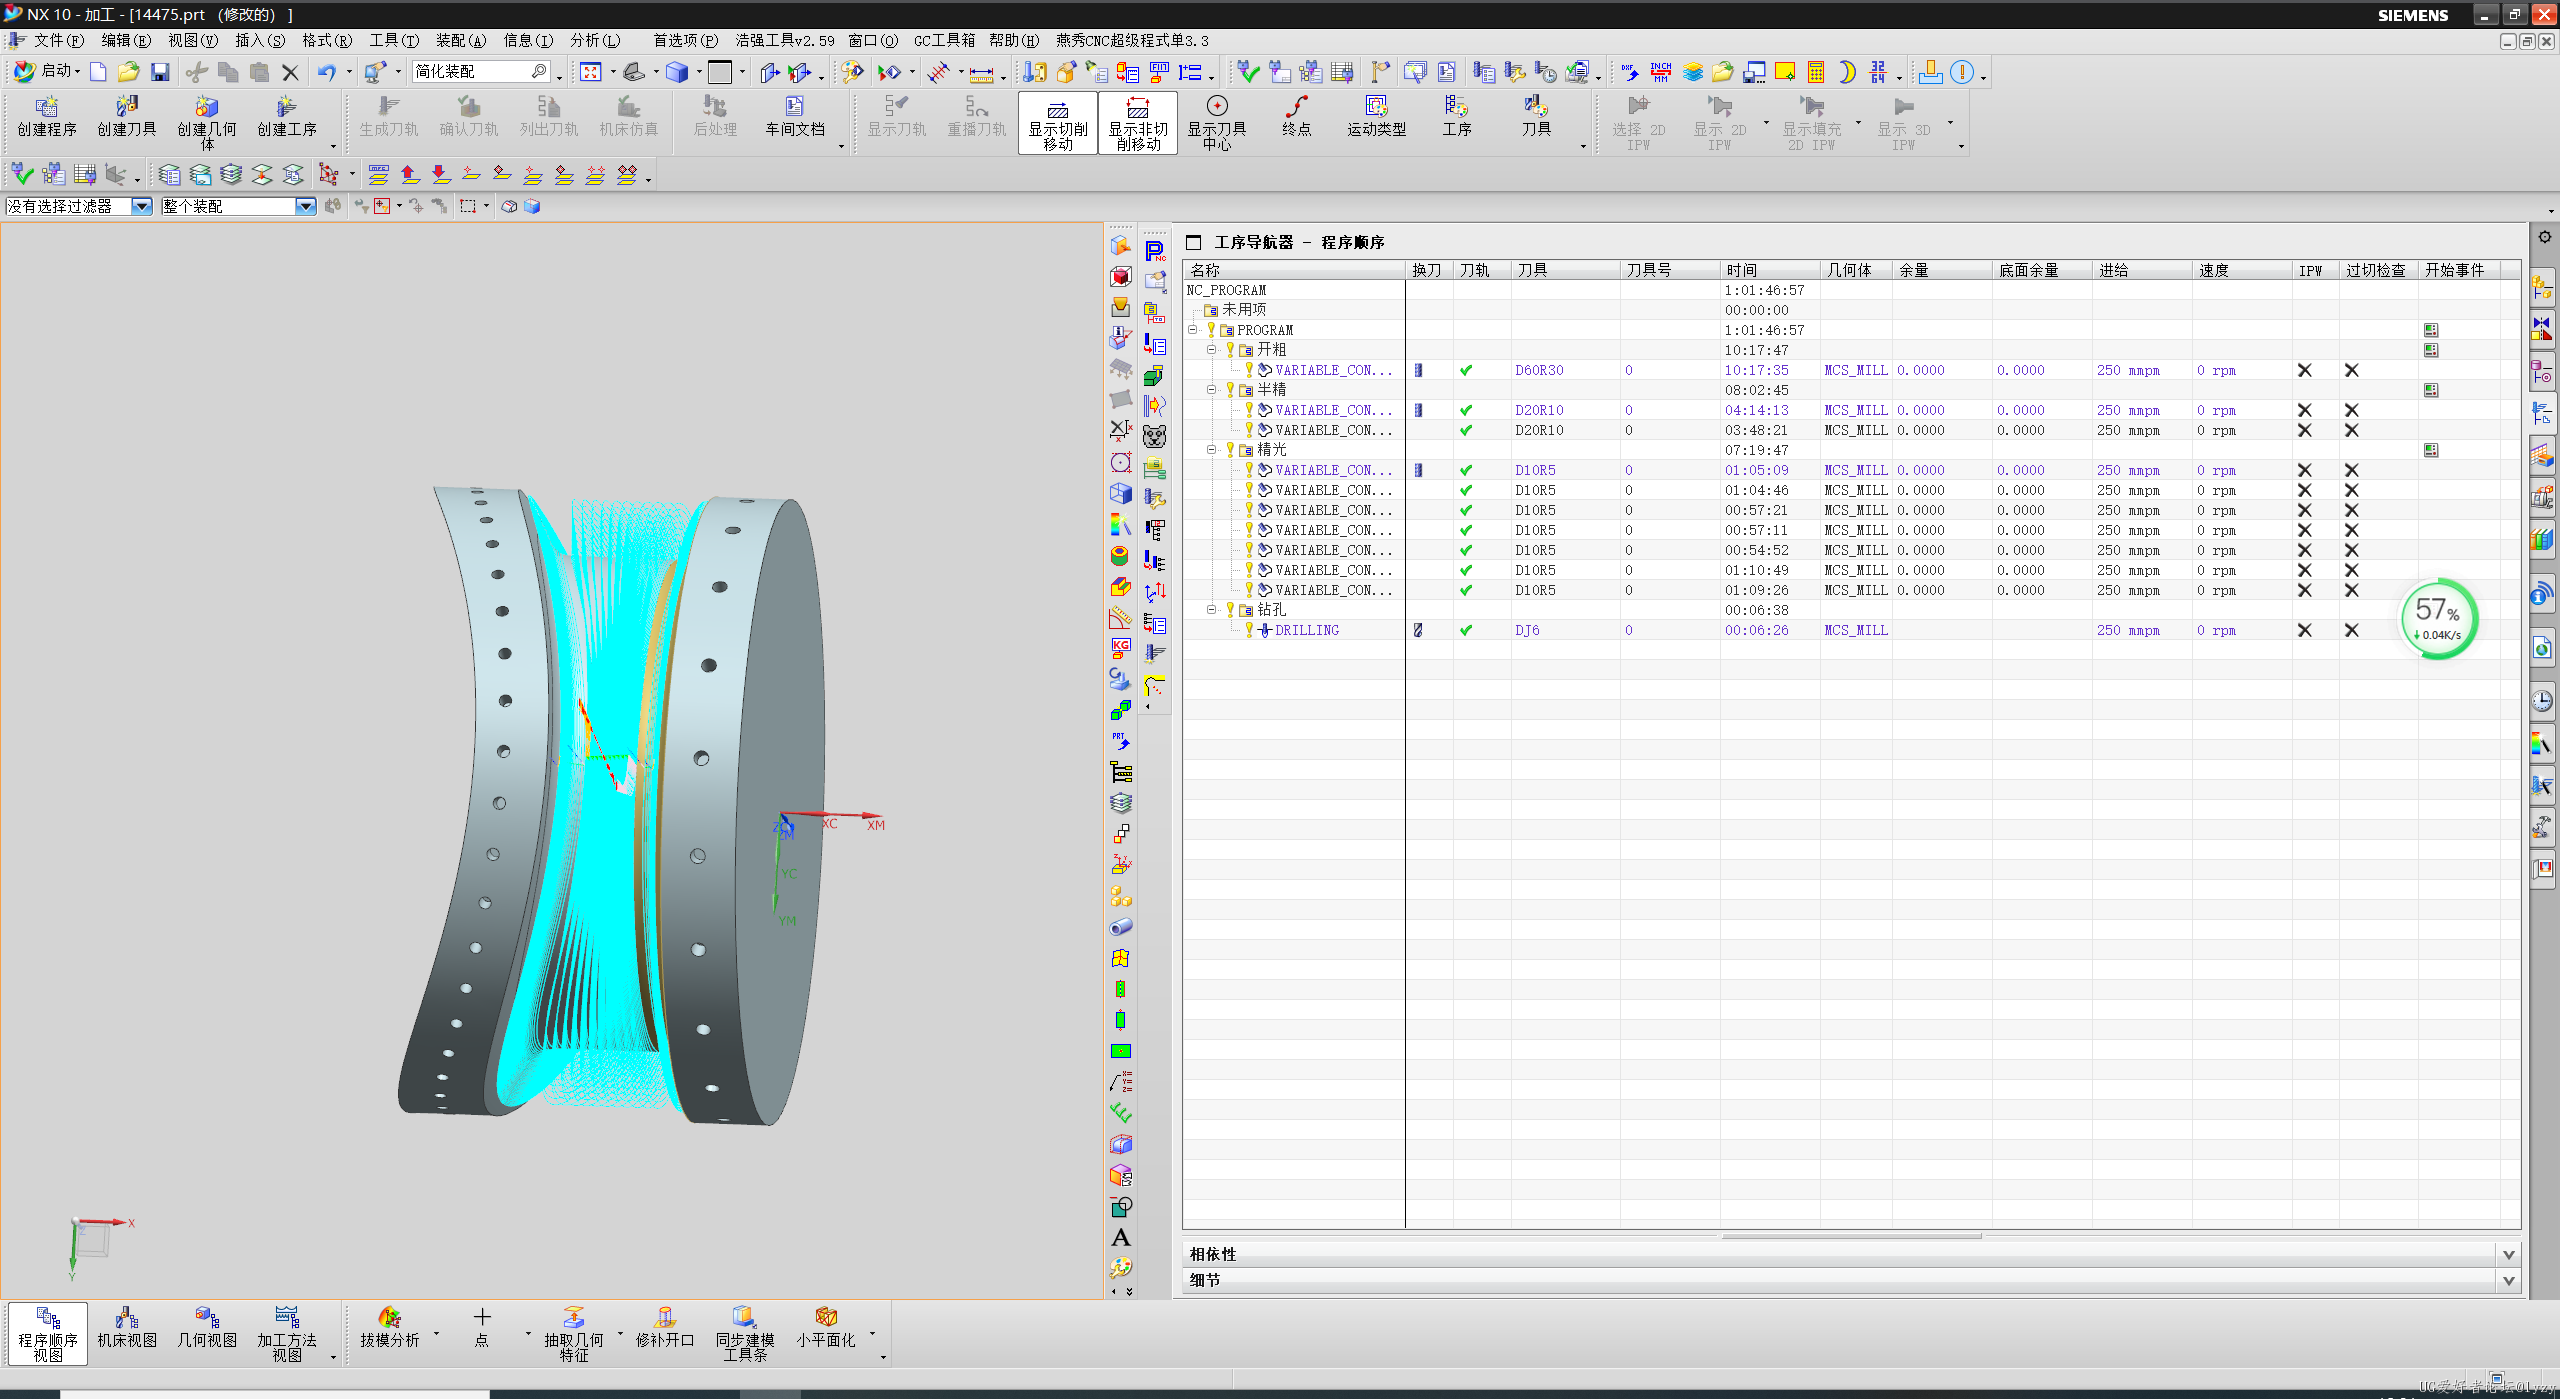Collapse the 钻孔 program group

tap(1211, 610)
